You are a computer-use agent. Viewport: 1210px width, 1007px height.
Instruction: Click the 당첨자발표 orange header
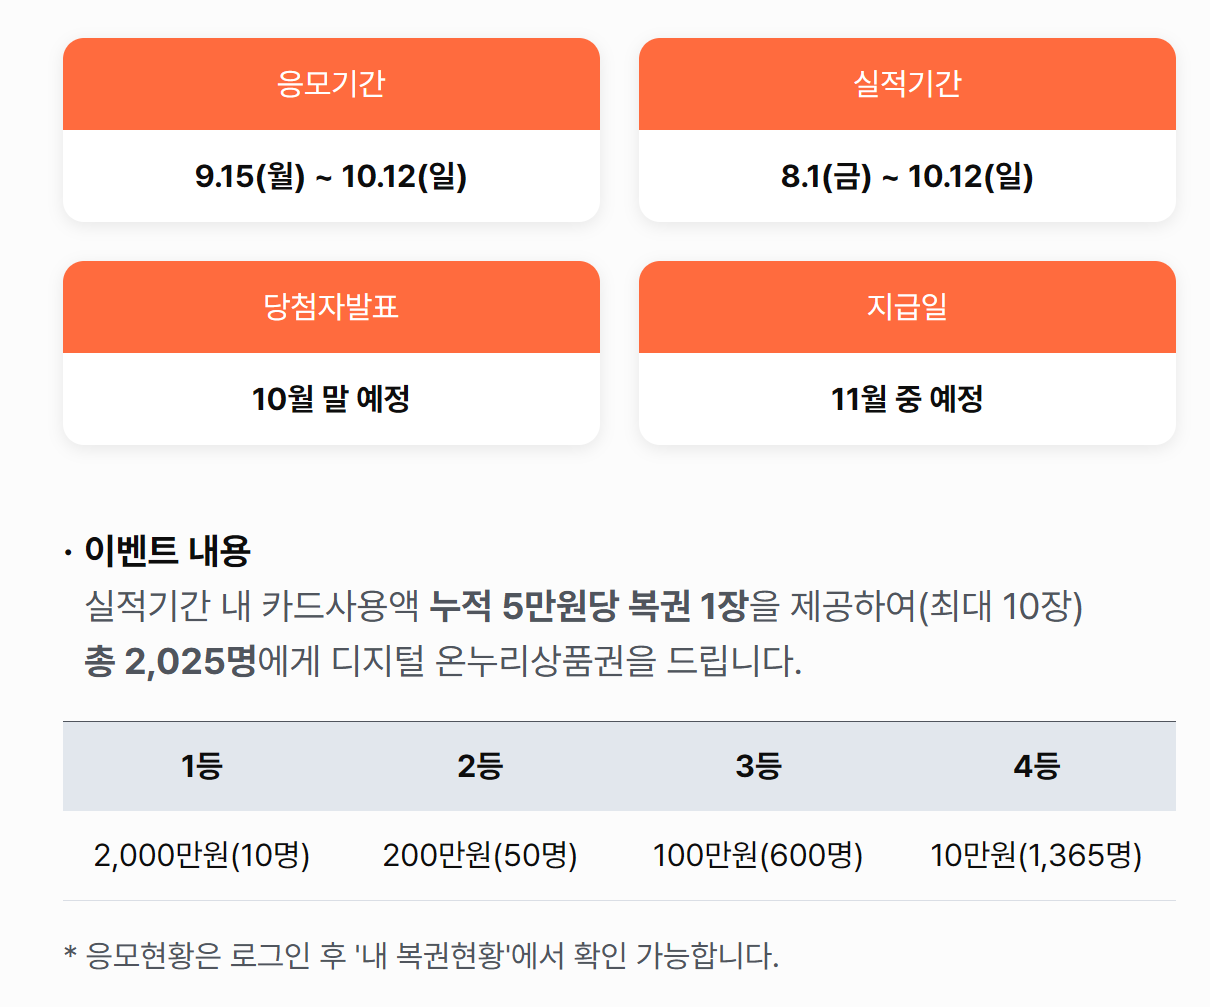(x=331, y=307)
